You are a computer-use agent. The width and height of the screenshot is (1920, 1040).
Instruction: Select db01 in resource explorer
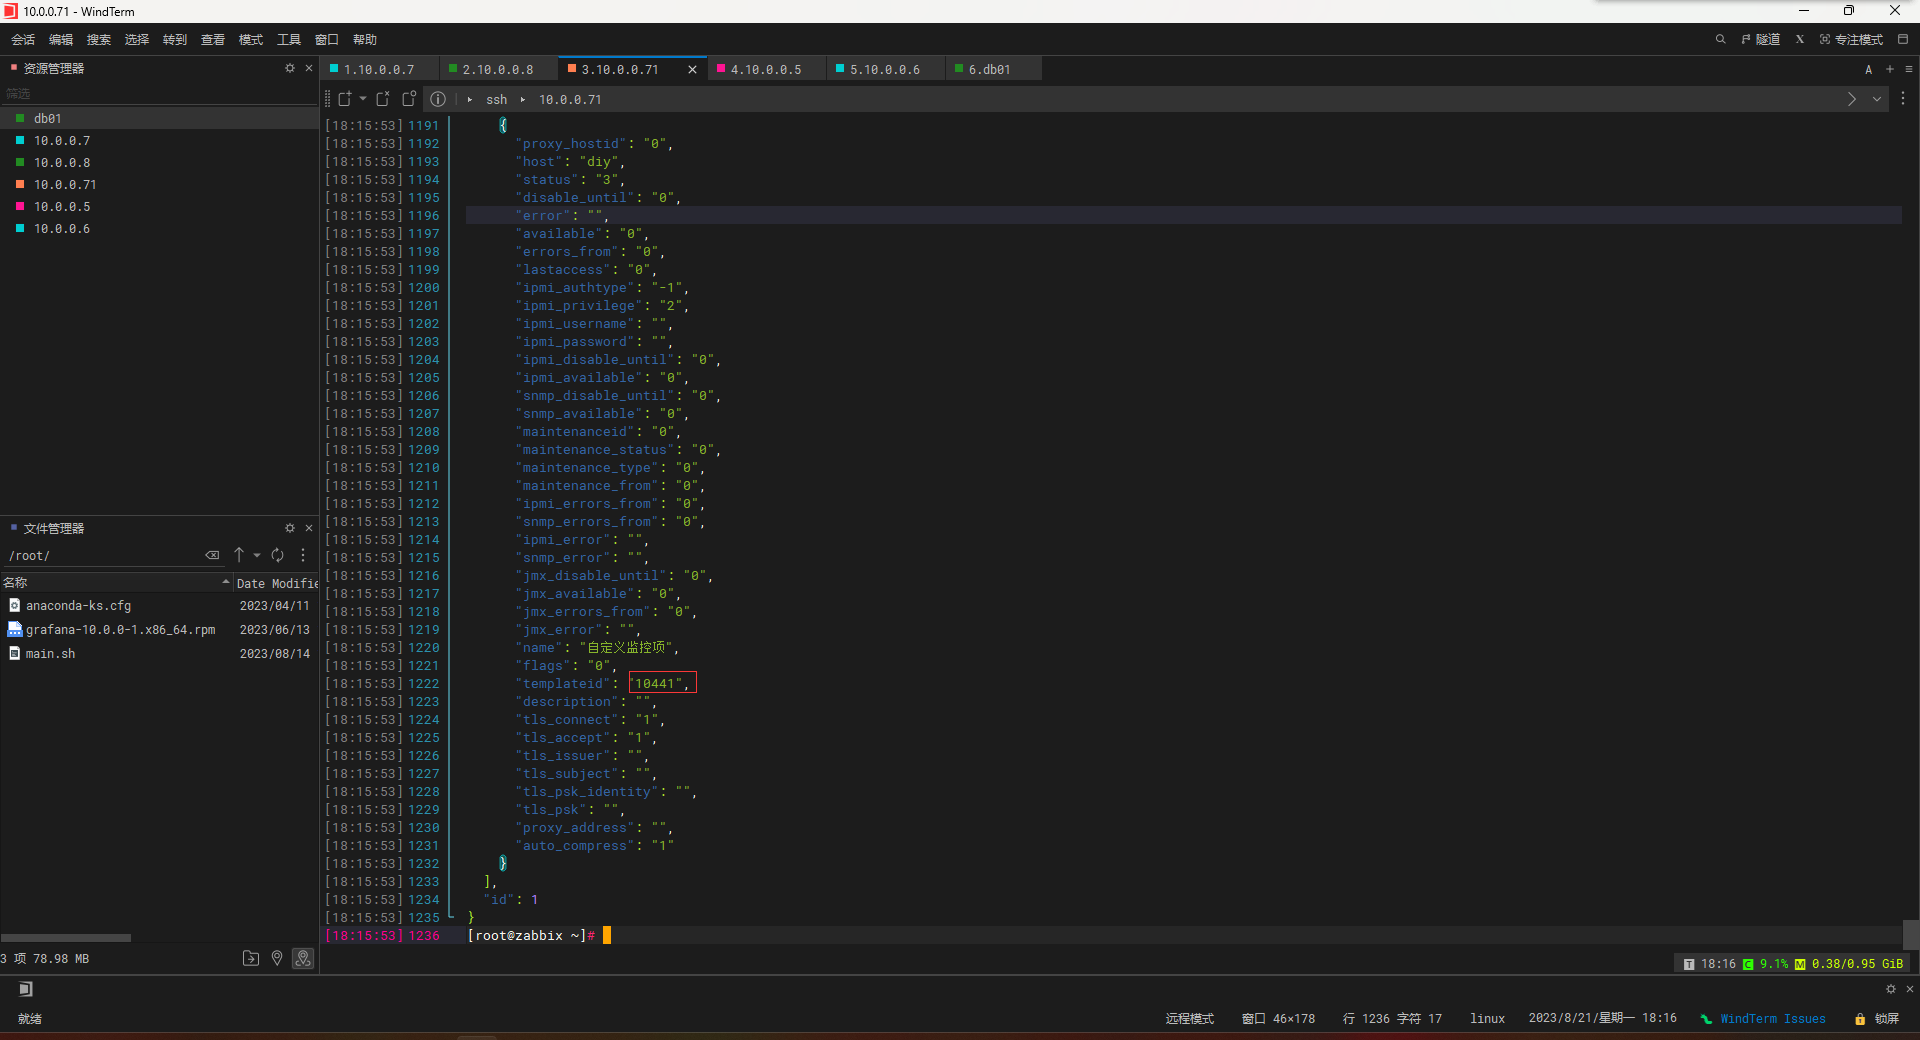point(159,118)
